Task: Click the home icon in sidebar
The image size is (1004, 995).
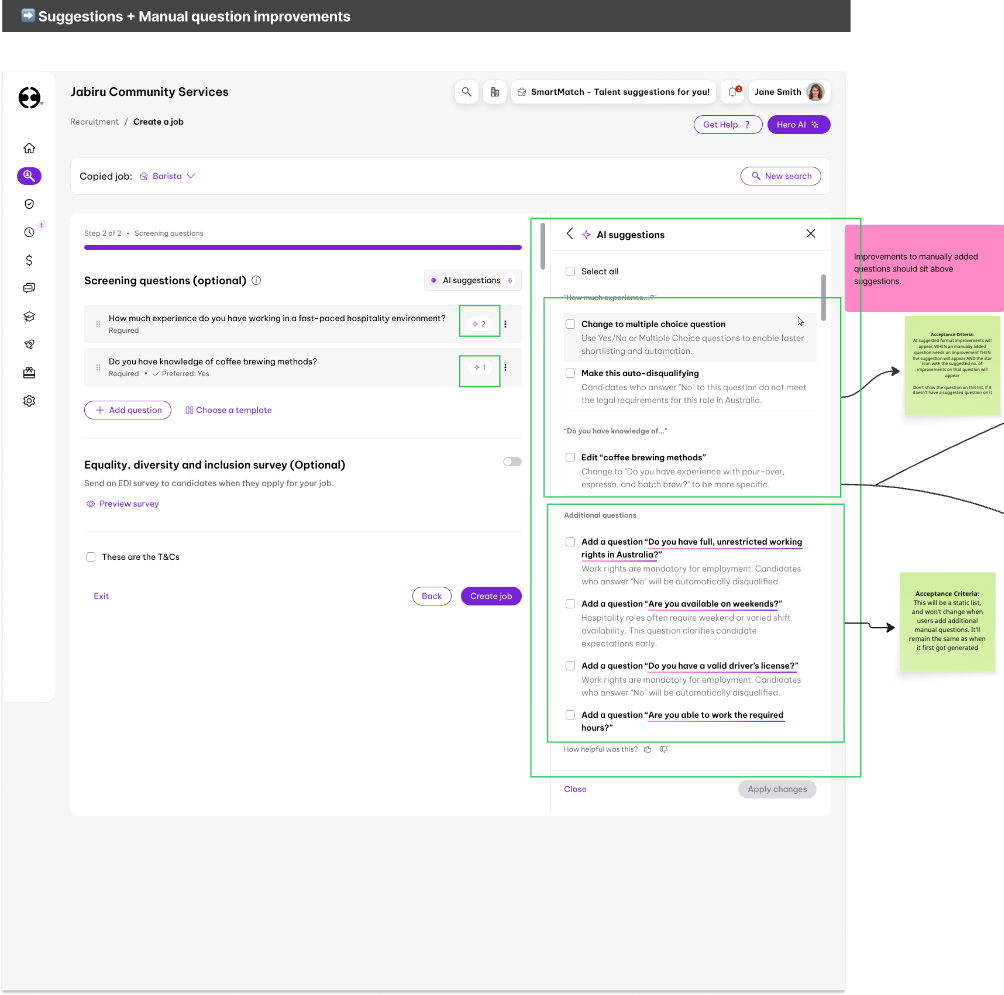Action: (x=29, y=148)
